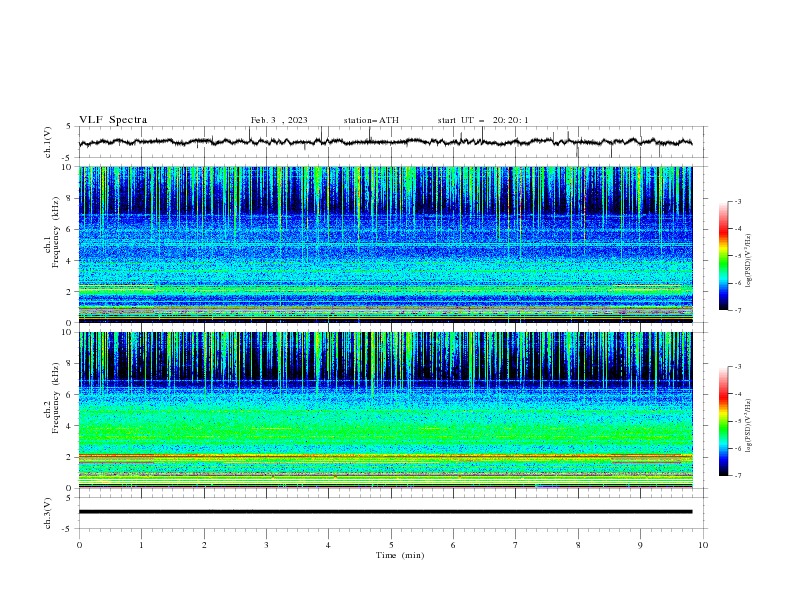This screenshot has height=612, width=792.
Task: Click the ch.2 spectrogram color scale bar
Action: (723, 421)
